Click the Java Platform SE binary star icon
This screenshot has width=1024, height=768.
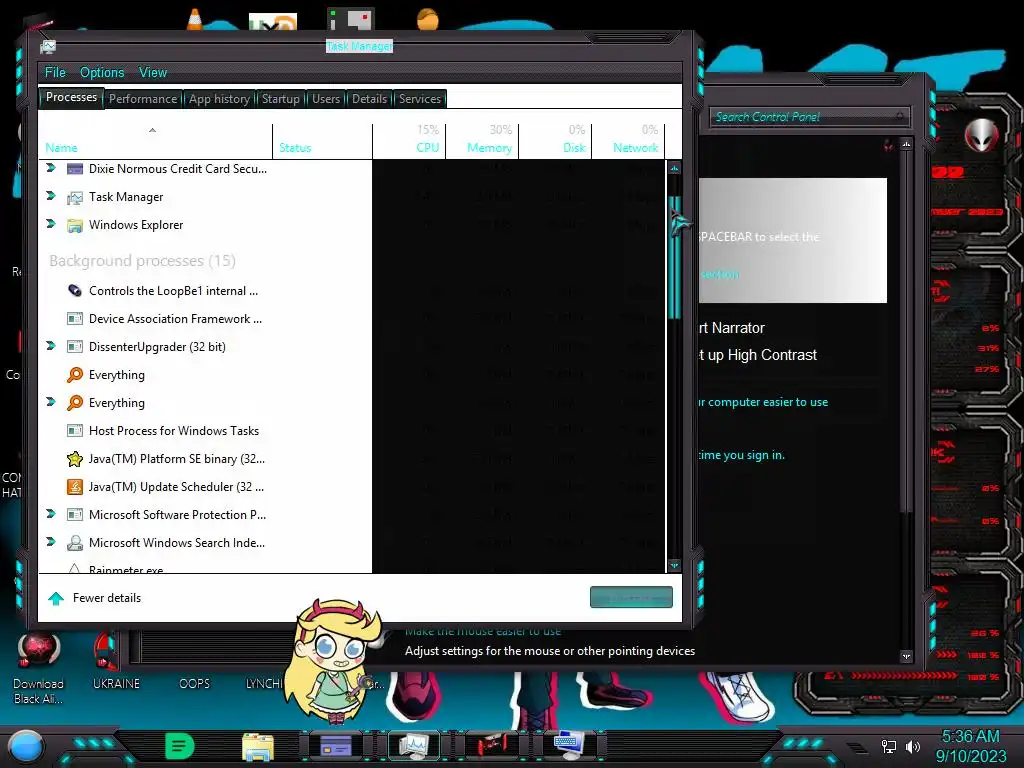(x=75, y=459)
